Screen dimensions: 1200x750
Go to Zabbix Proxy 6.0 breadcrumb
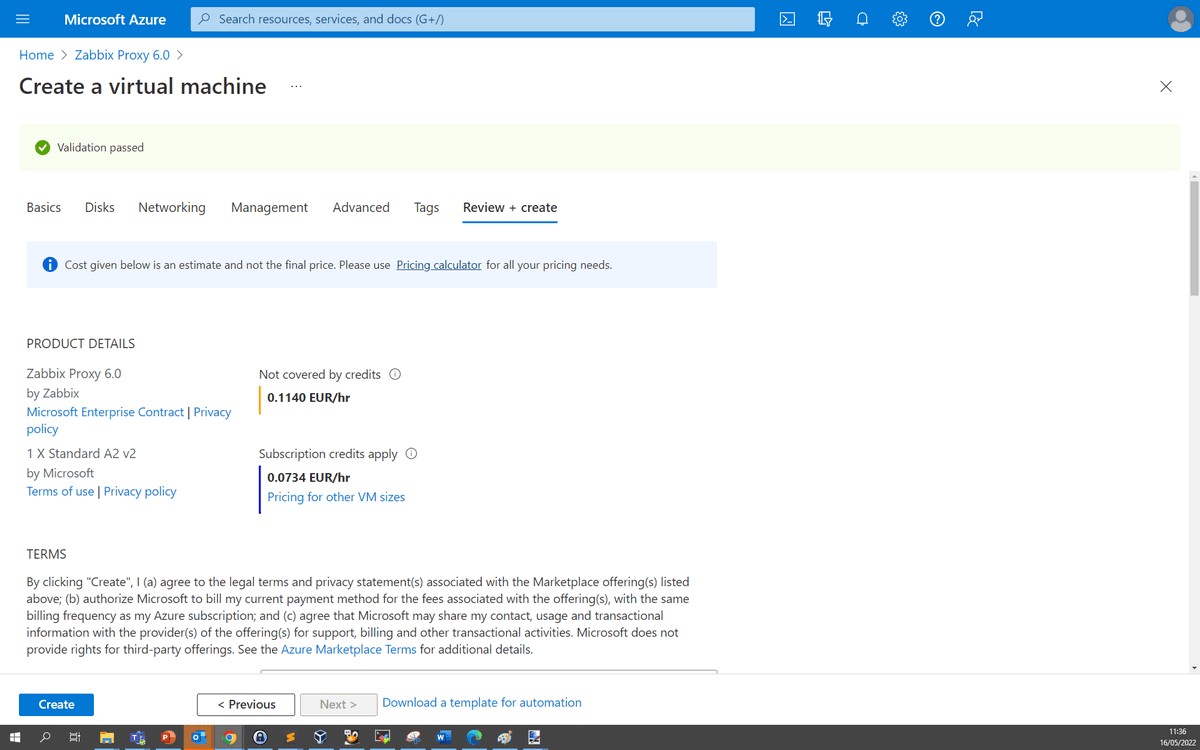pyautogui.click(x=122, y=55)
